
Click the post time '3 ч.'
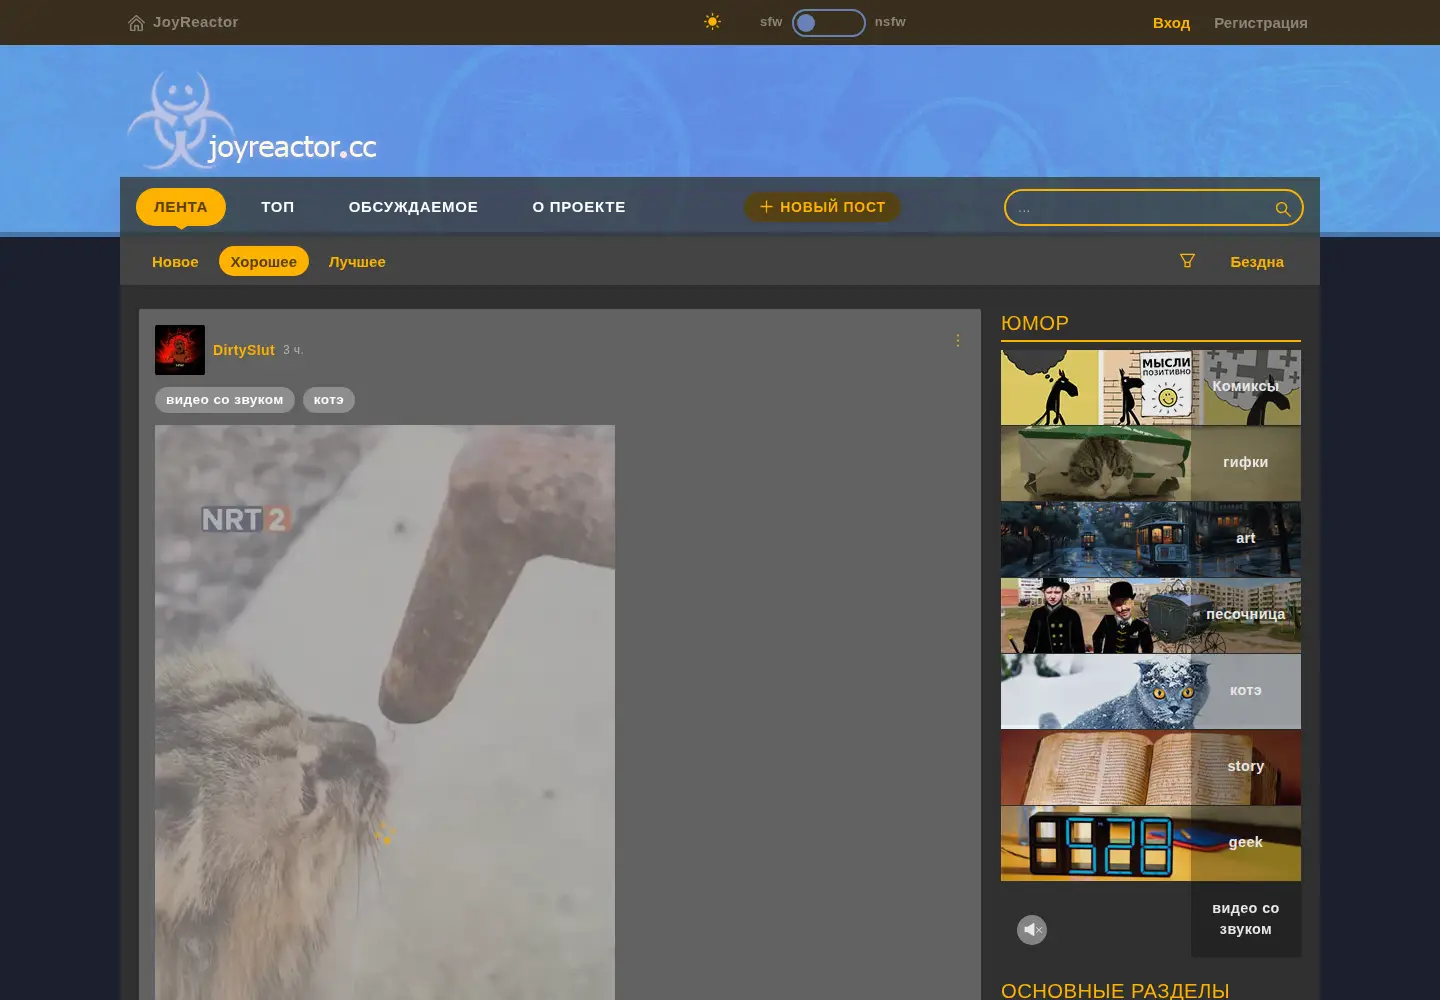293,350
